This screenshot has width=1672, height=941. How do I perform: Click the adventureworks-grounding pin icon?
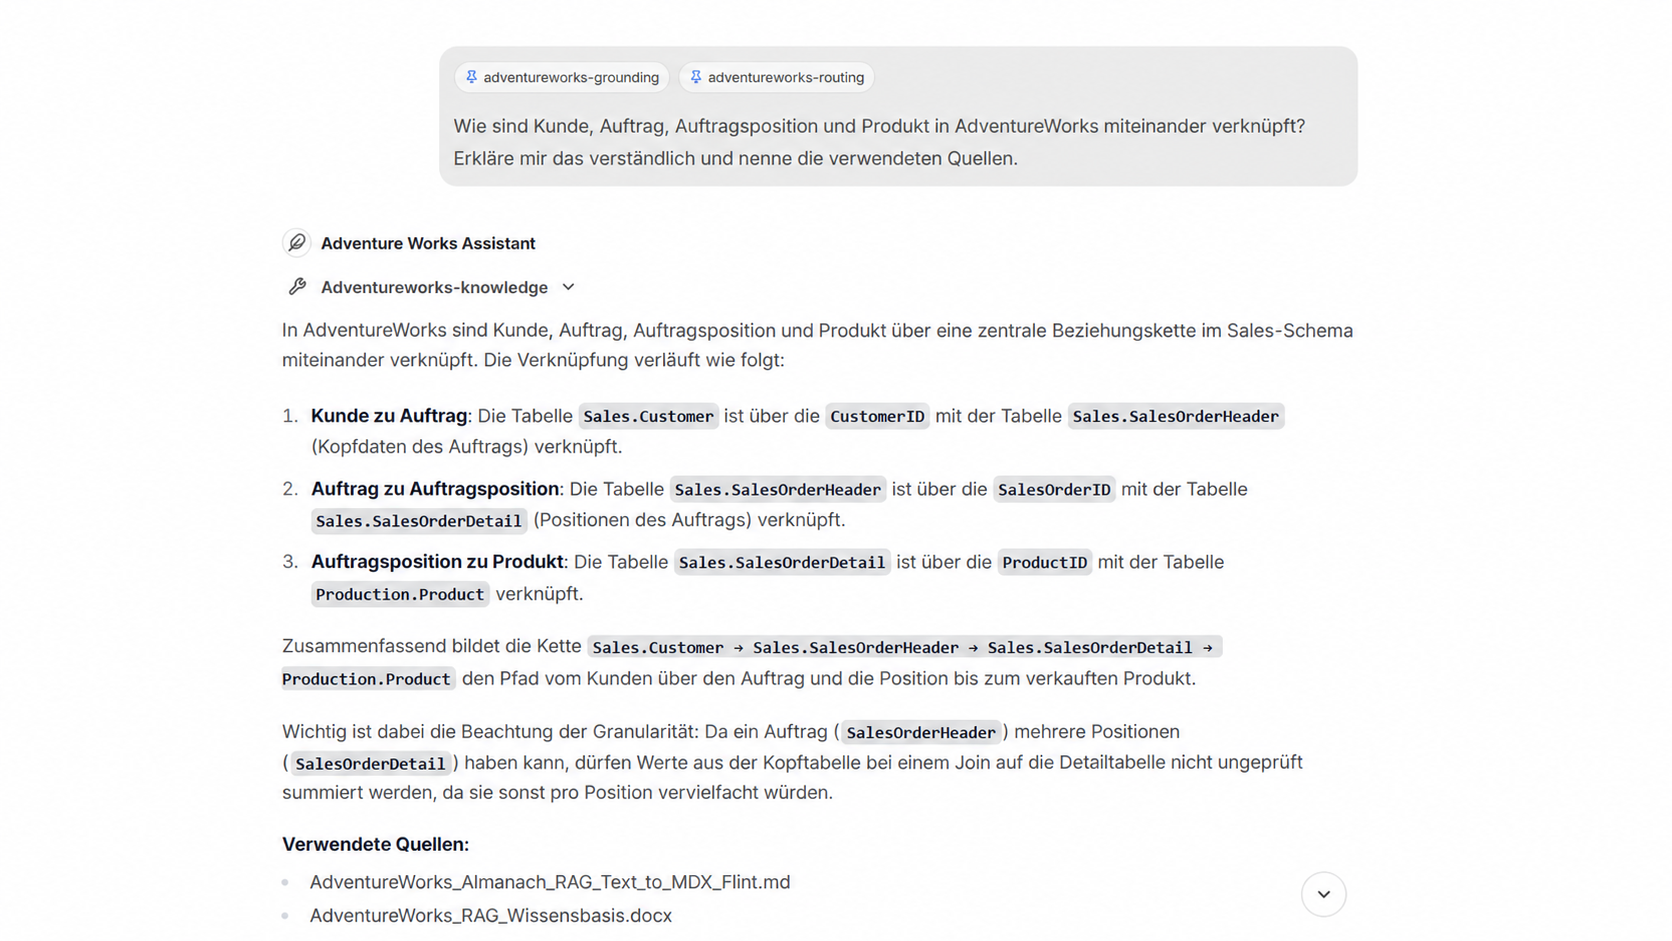tap(471, 77)
